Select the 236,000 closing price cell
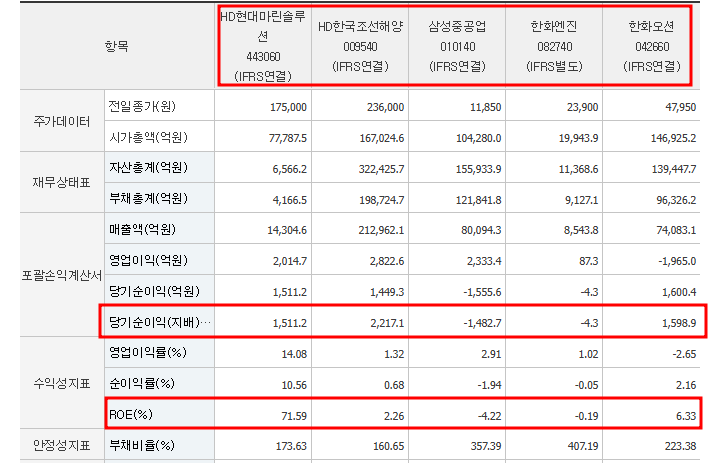The image size is (709, 463). coord(386,107)
